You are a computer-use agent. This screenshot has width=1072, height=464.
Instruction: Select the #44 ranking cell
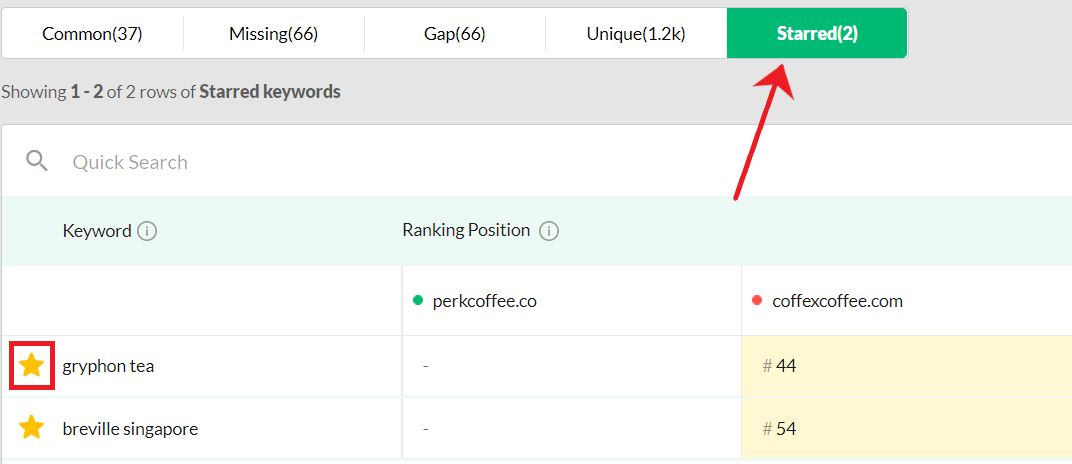pyautogui.click(x=907, y=366)
